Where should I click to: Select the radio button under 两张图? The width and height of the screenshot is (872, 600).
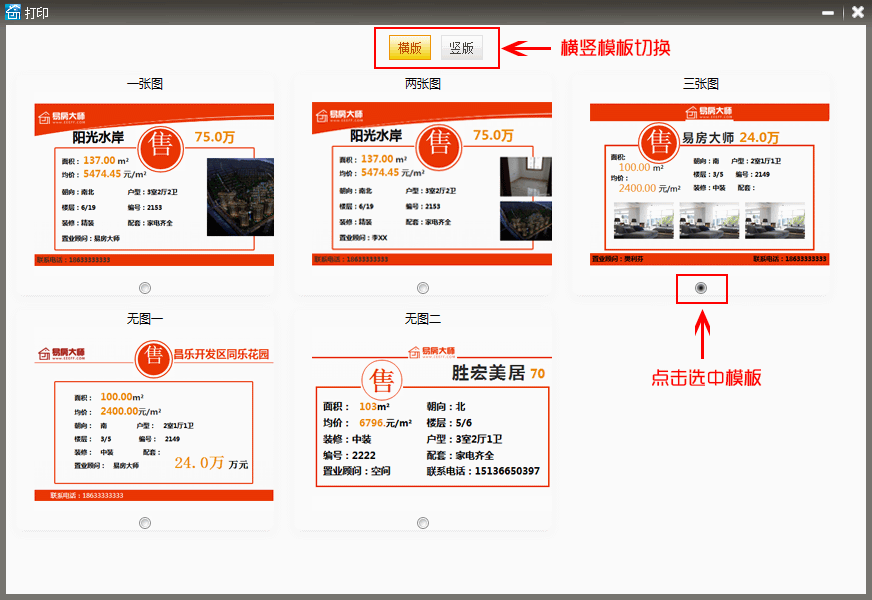pyautogui.click(x=423, y=288)
